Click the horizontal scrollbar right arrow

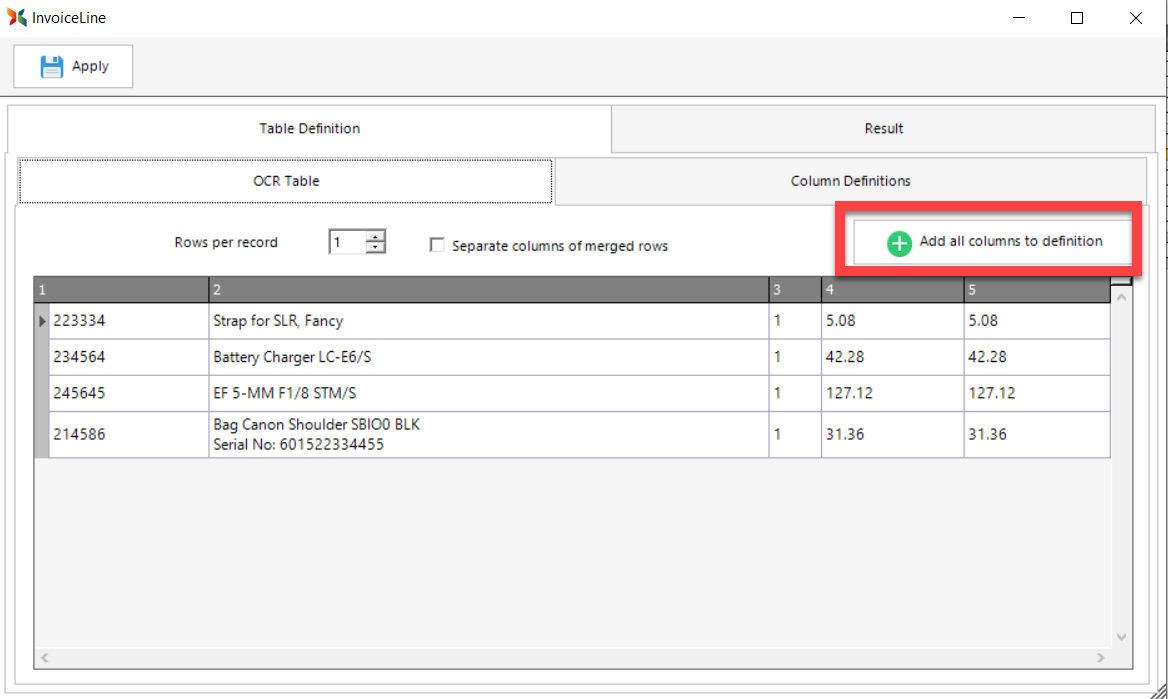(1101, 658)
